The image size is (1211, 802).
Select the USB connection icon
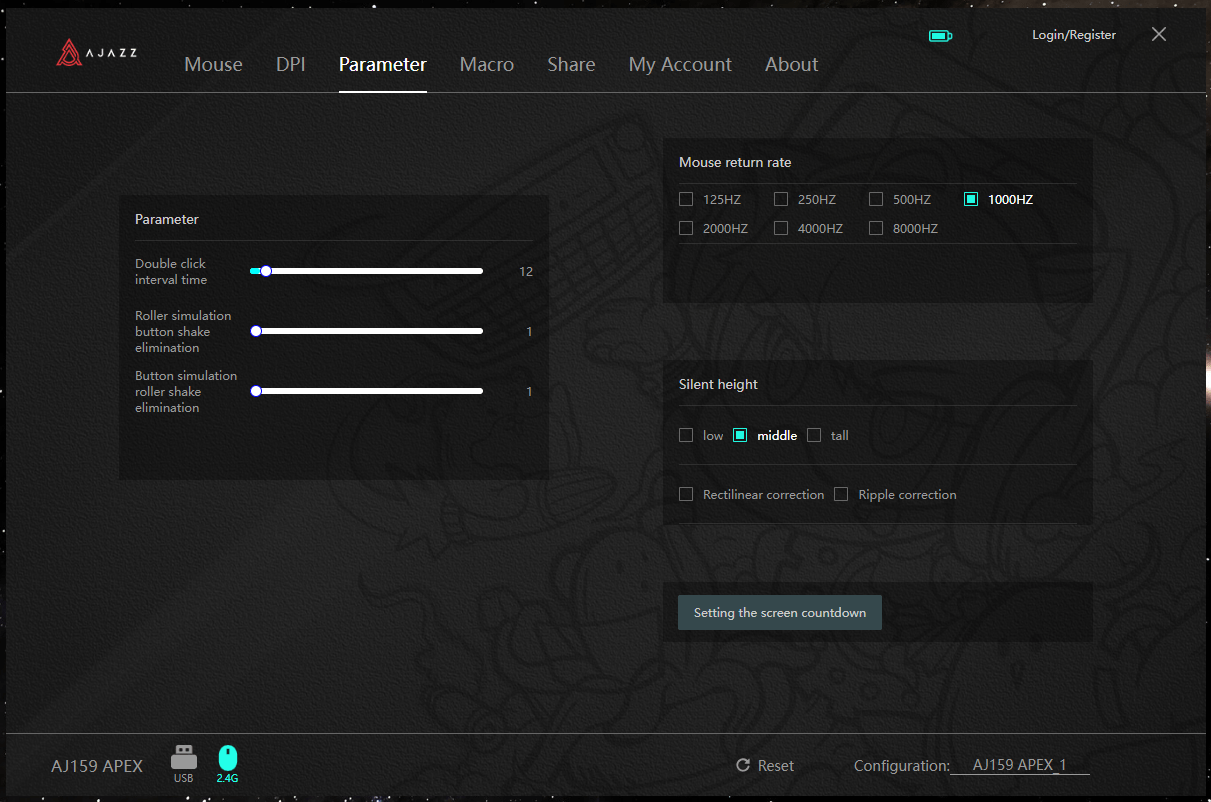pyautogui.click(x=183, y=756)
